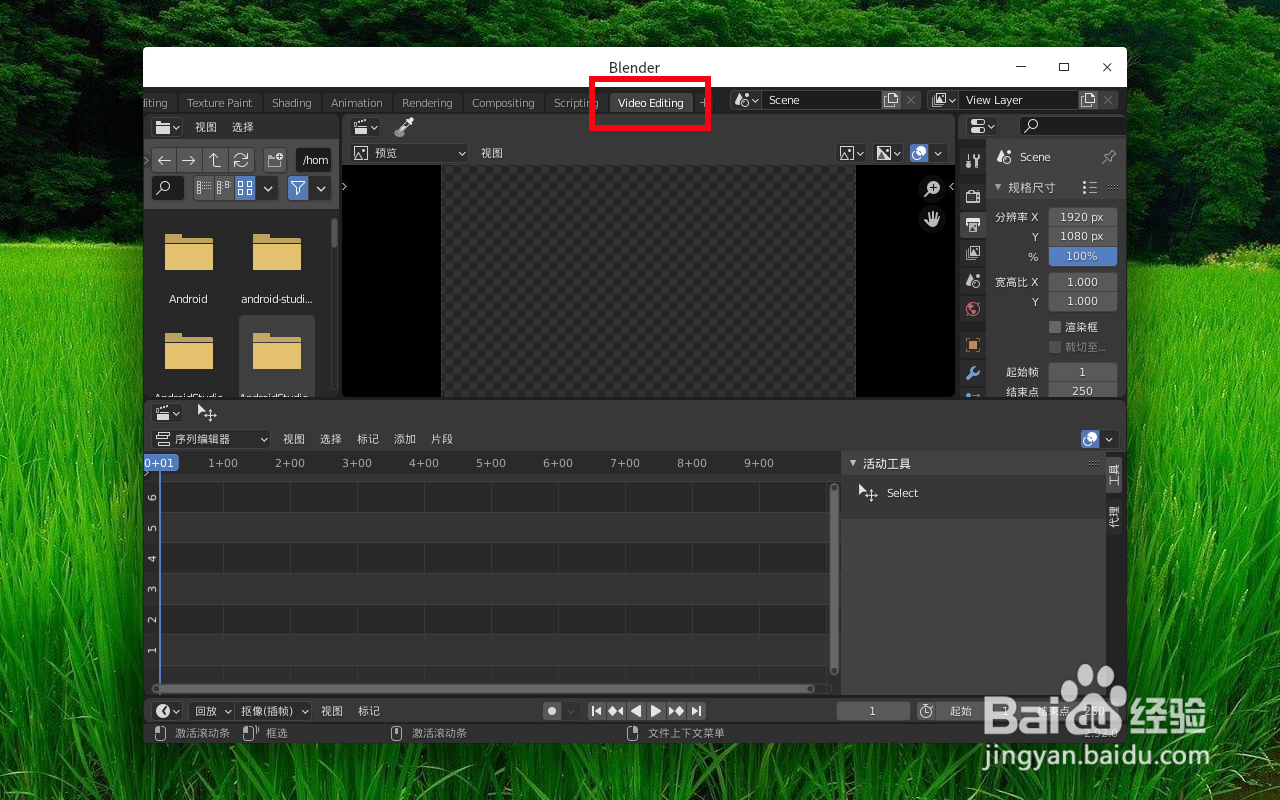Viewport: 1280px width, 800px height.
Task: Collapse the 规格尺寸 panel
Action: coord(998,188)
